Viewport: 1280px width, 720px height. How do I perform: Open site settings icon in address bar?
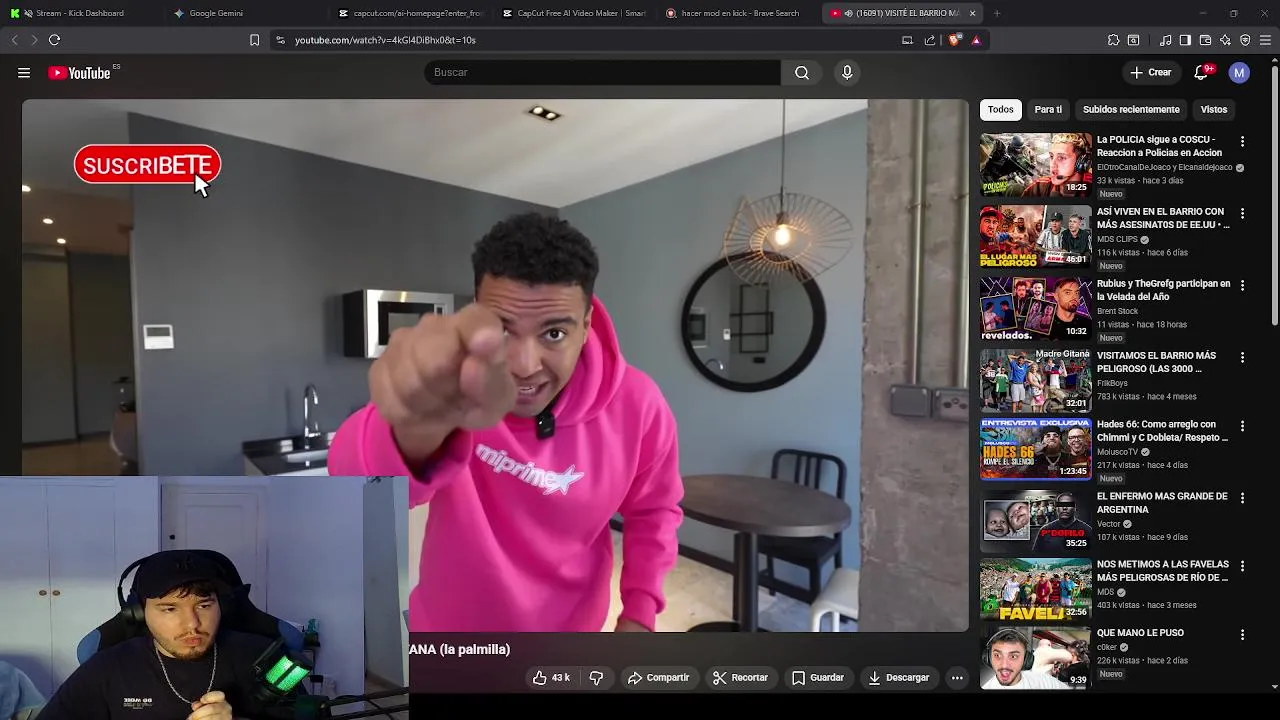(280, 40)
